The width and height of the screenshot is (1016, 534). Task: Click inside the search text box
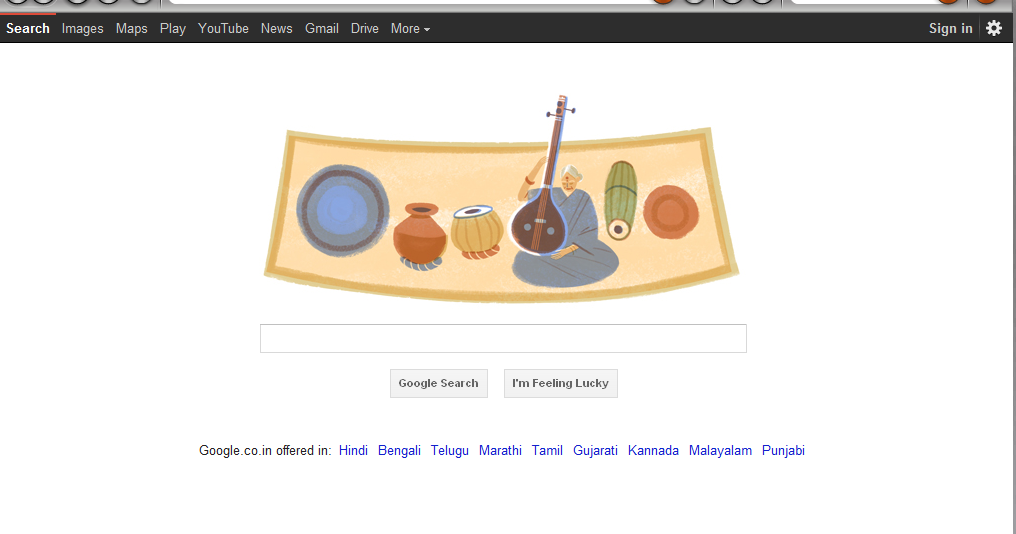(x=503, y=338)
